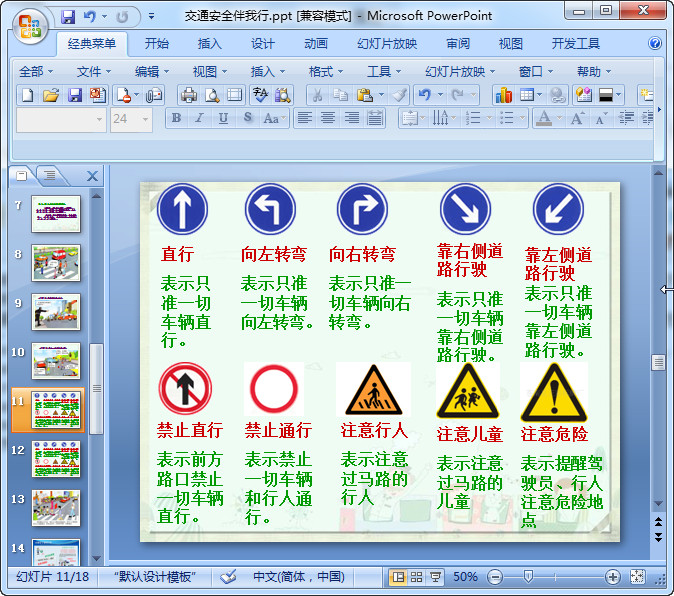674x596 pixels.
Task: Click the Print icon in toolbar
Action: click(x=189, y=95)
